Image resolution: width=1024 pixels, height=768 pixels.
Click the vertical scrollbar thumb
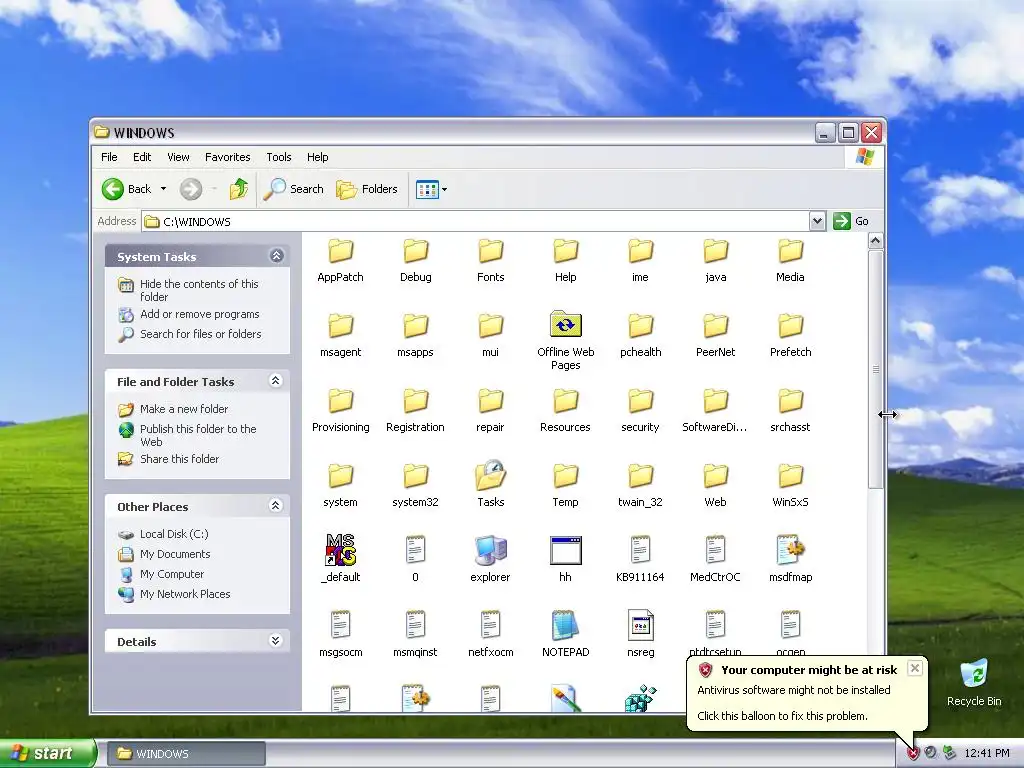coord(875,369)
